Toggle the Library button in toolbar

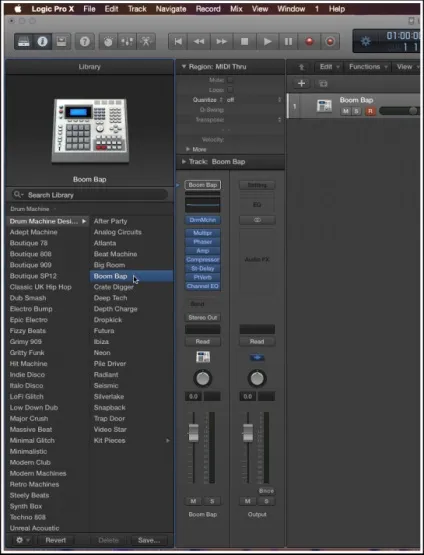pos(24,42)
